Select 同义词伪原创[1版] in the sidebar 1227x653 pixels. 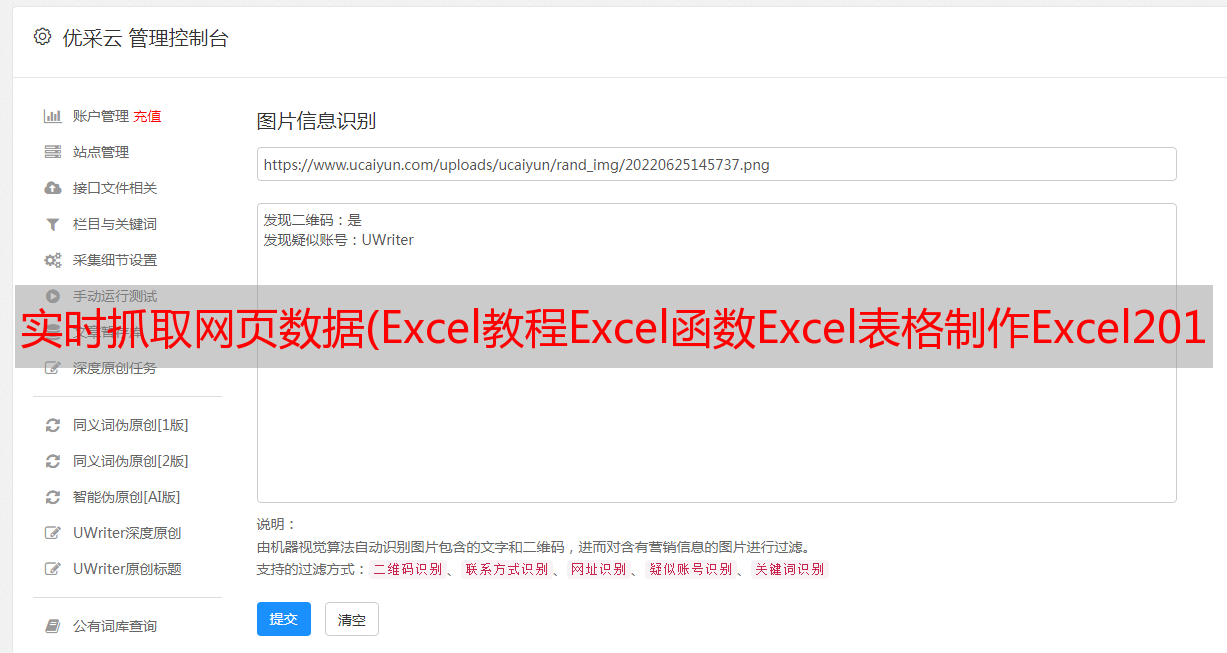point(131,425)
